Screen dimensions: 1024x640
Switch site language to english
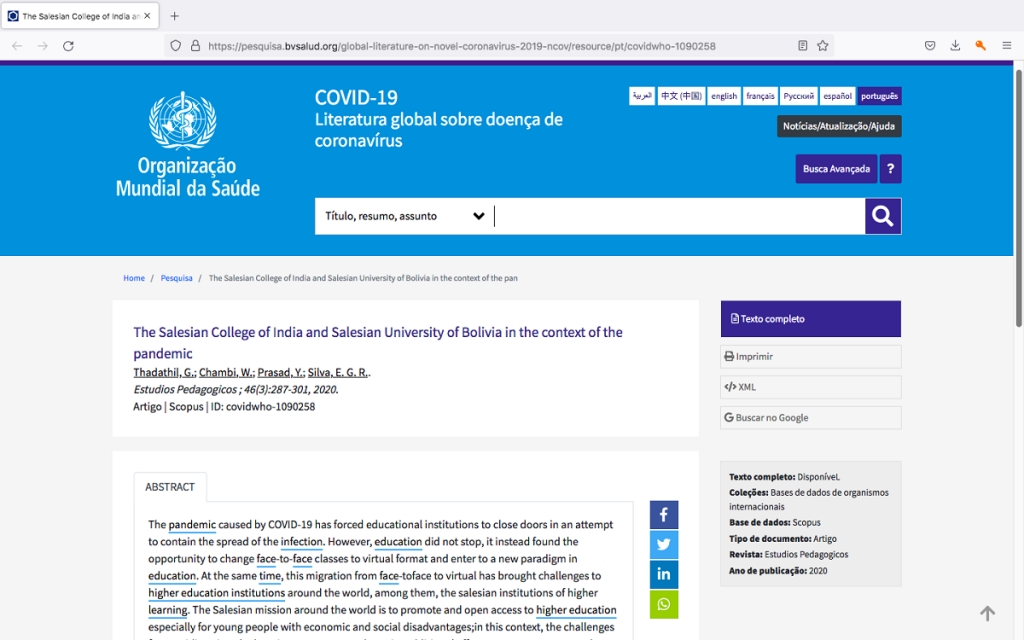pyautogui.click(x=724, y=96)
